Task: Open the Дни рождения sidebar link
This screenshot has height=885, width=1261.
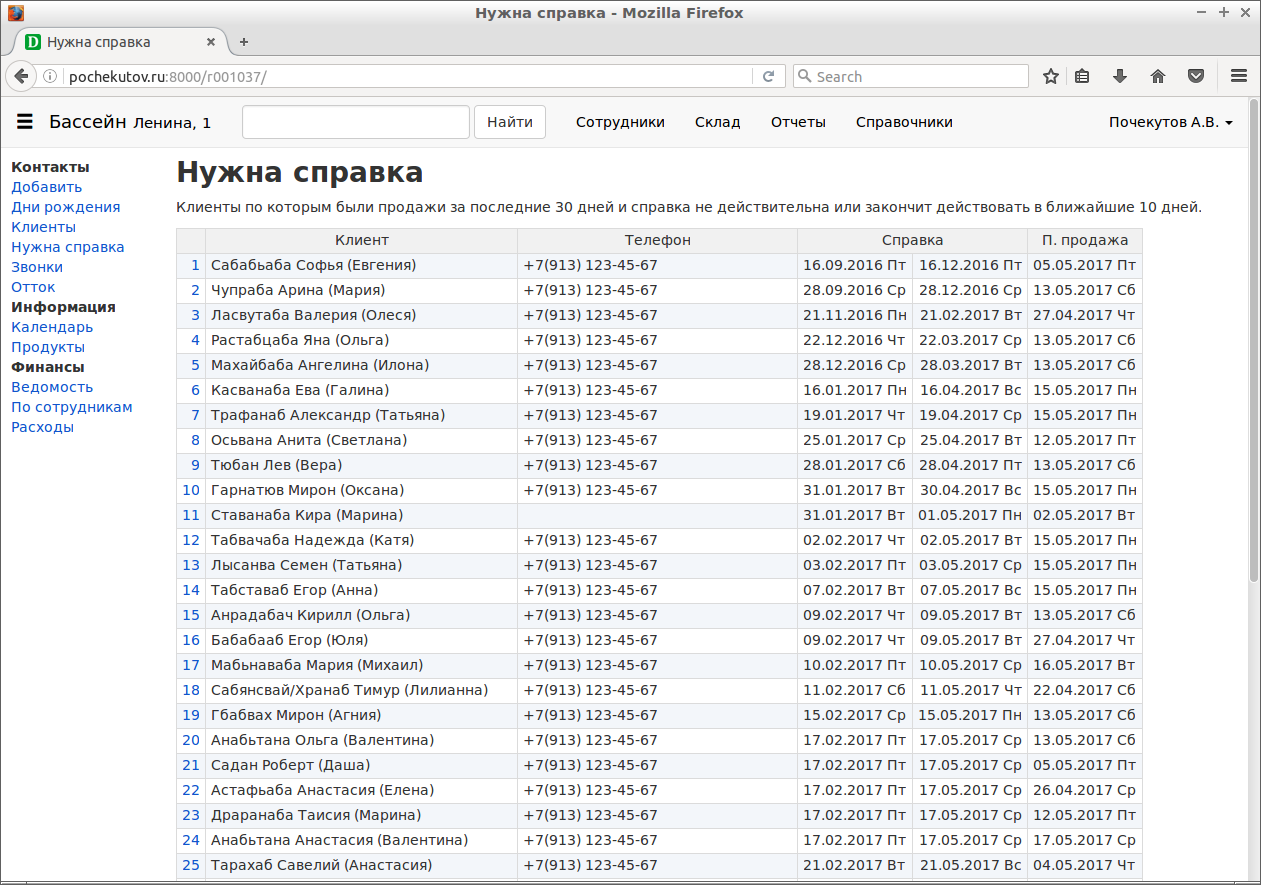Action: 66,207
